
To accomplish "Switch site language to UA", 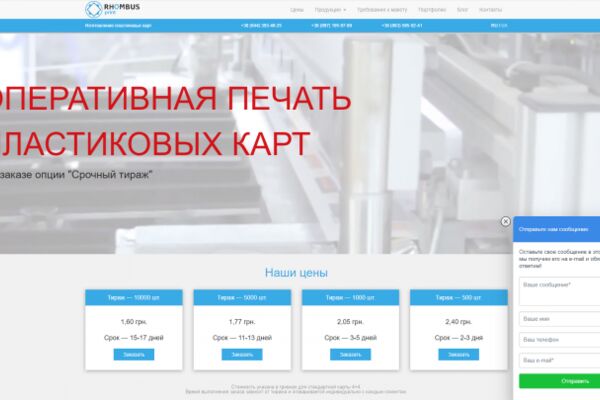I will 504,26.
